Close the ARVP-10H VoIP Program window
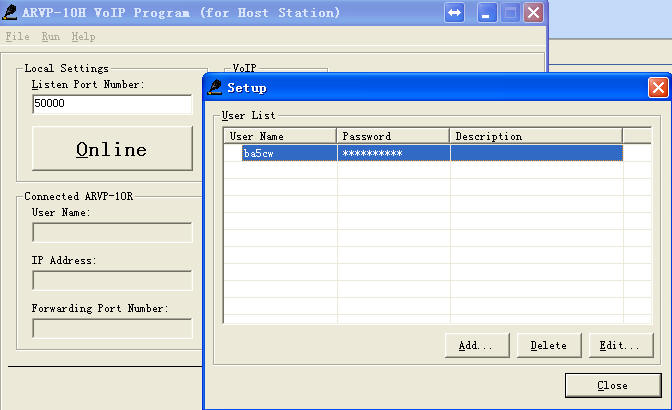 (x=533, y=12)
